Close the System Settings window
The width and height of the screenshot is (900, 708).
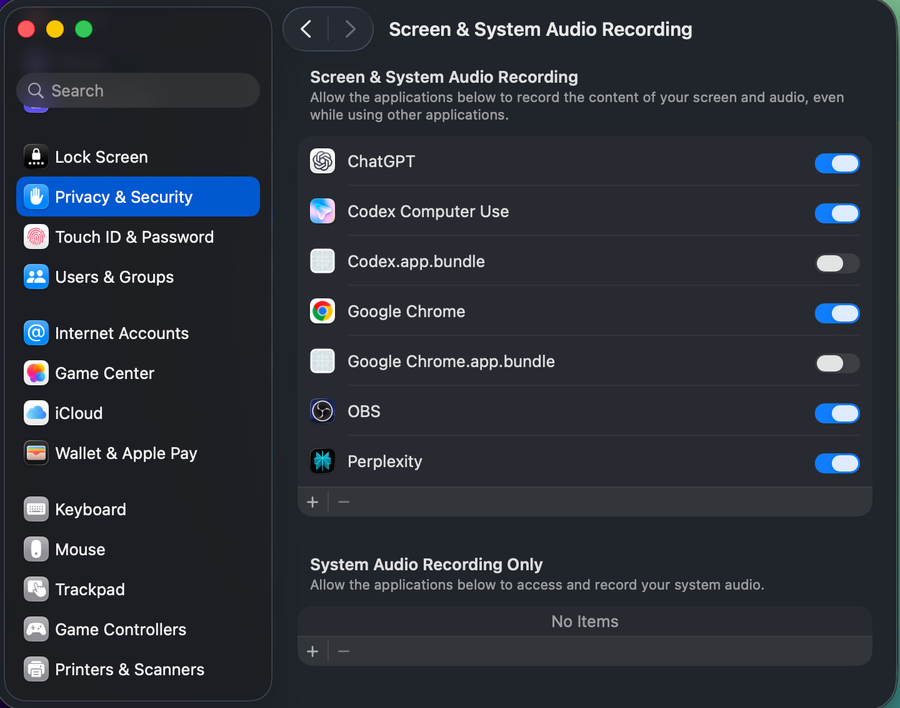pos(26,29)
